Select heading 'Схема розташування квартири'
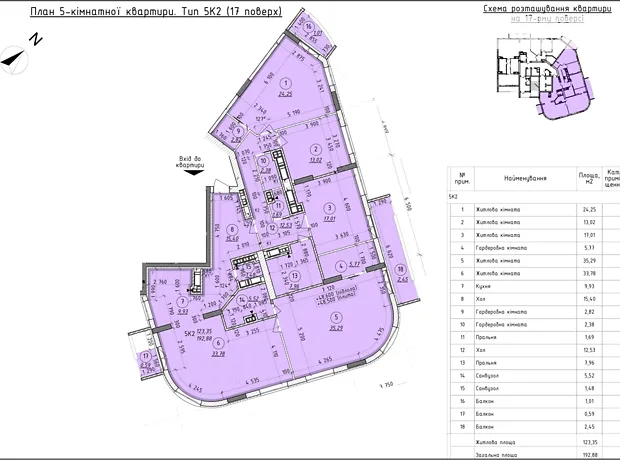 [x=547, y=9]
